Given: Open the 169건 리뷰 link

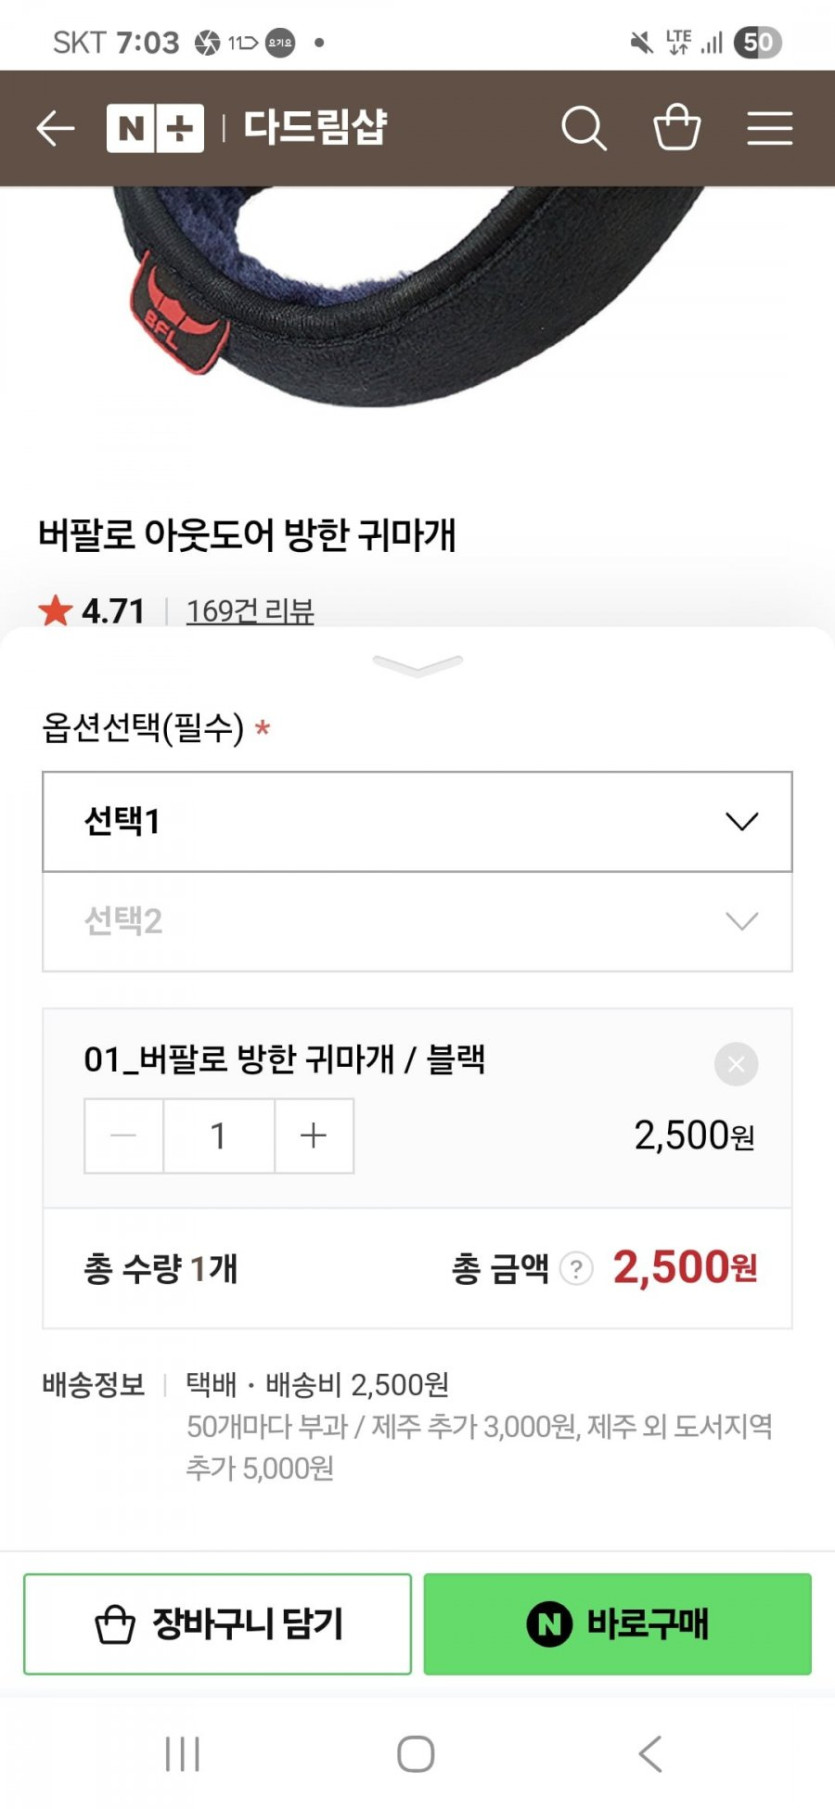Looking at the screenshot, I should coord(250,610).
